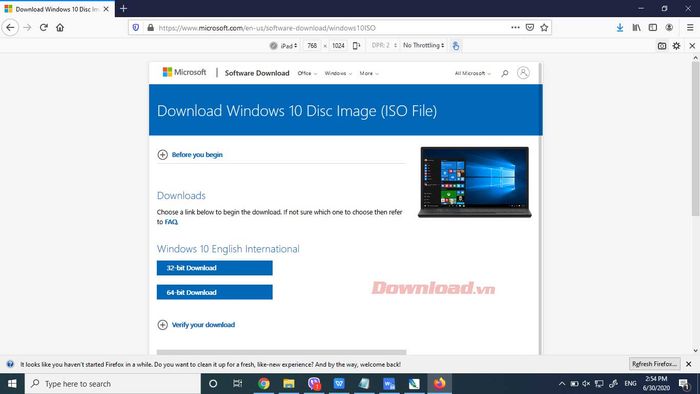Toggle the sidebar view
The height and width of the screenshot is (394, 700).
[653, 28]
